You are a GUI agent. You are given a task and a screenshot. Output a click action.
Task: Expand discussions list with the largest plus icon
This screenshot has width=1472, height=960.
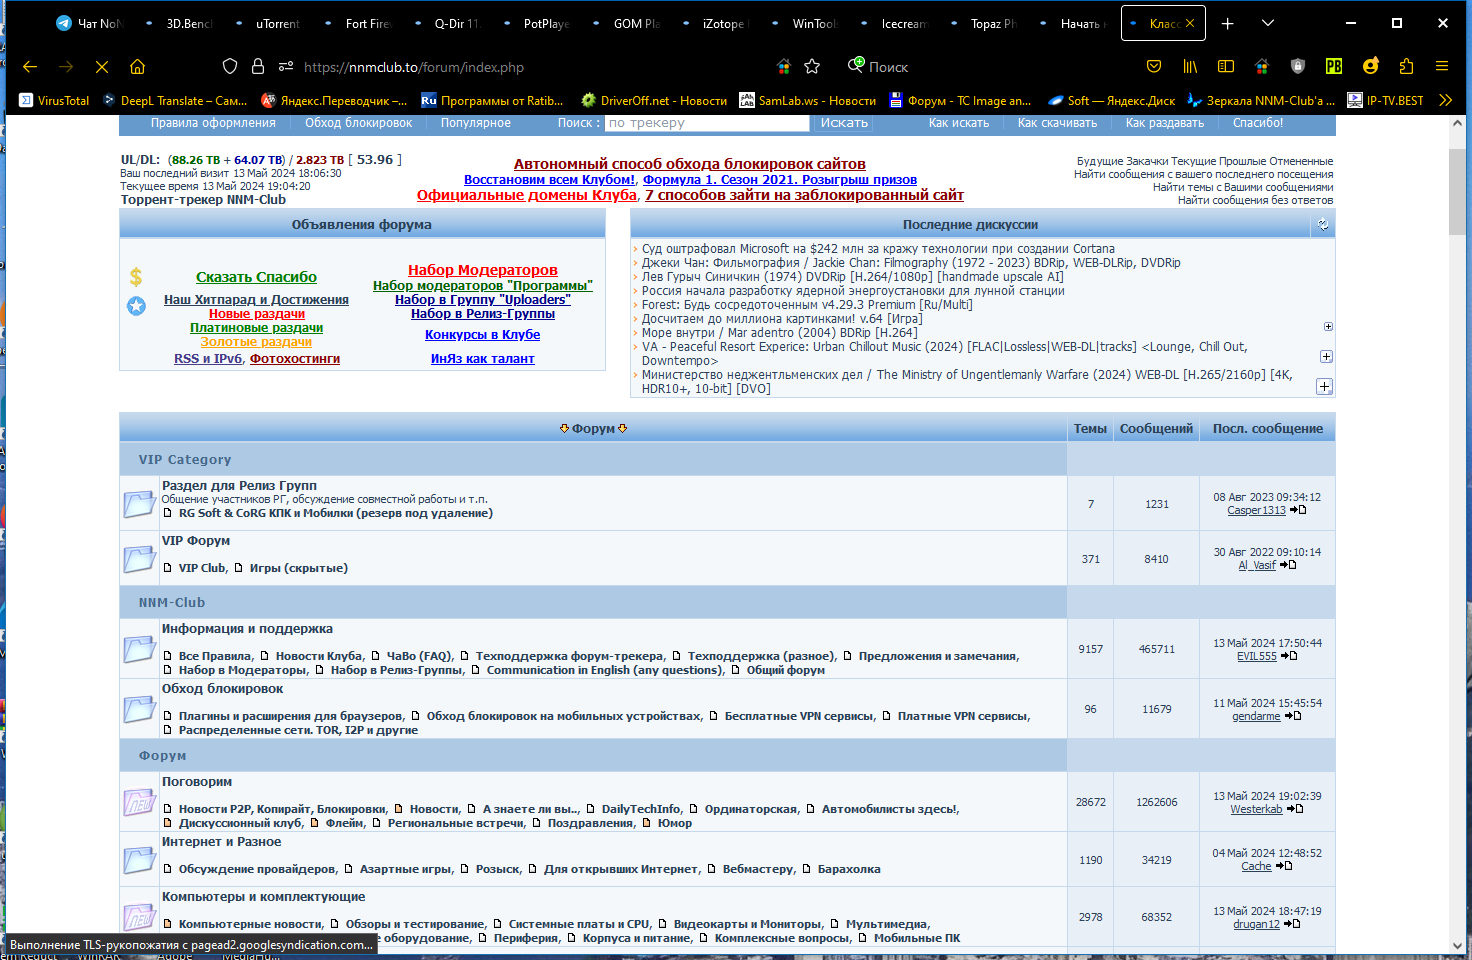(1324, 386)
